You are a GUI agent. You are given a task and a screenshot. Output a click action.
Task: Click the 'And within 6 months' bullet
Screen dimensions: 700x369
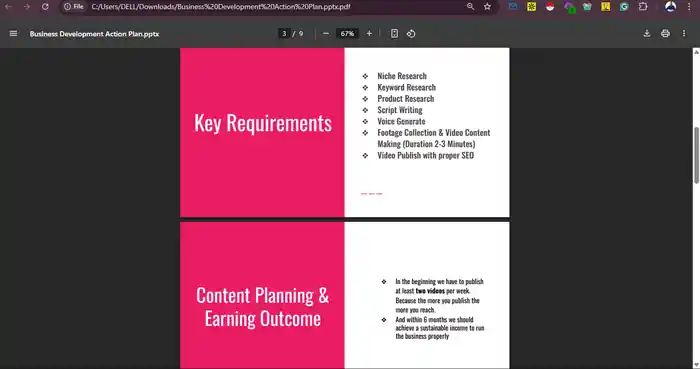439,328
